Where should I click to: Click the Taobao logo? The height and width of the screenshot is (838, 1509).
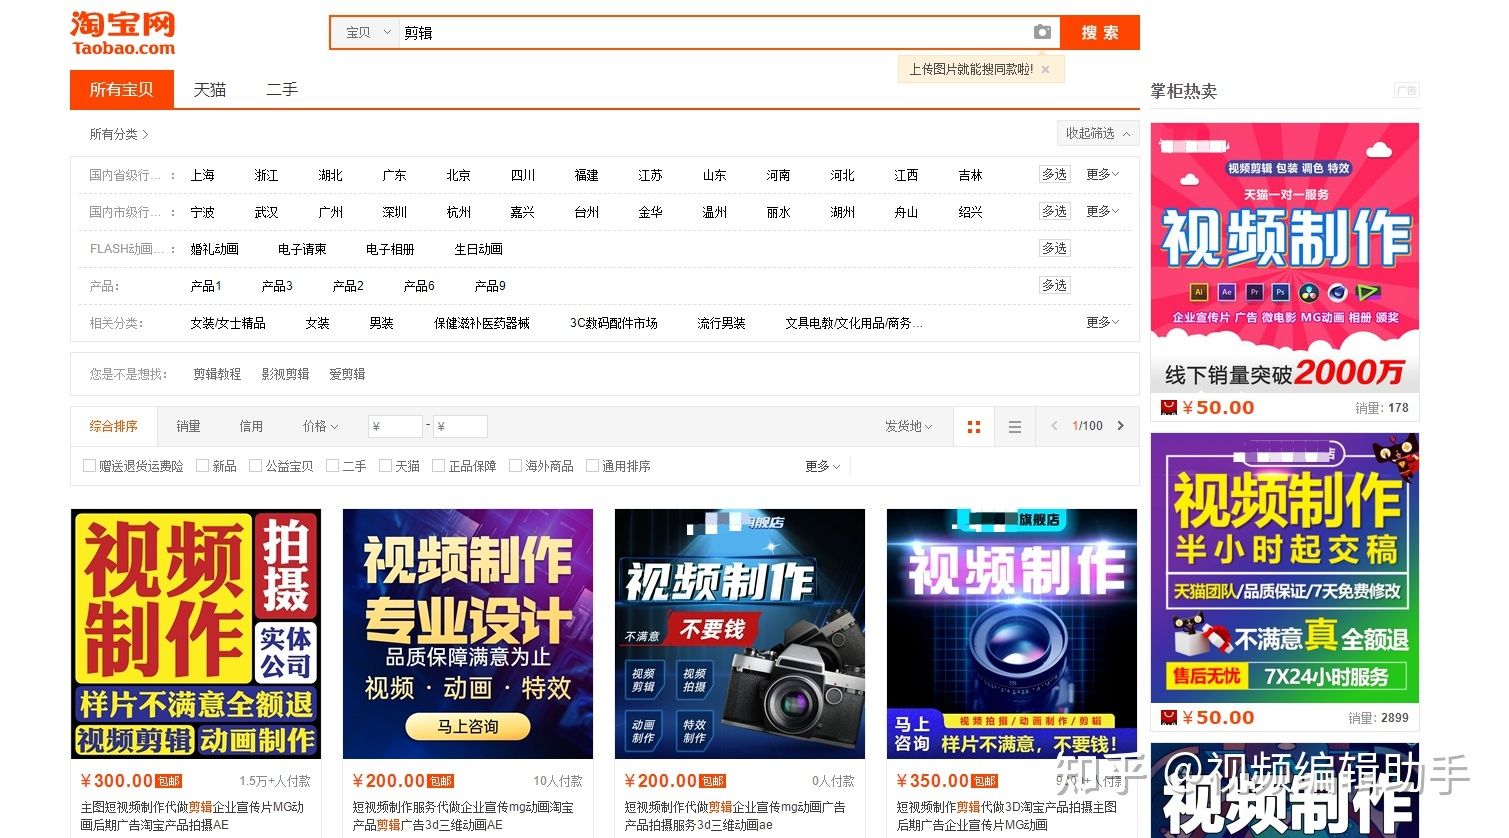(x=123, y=33)
